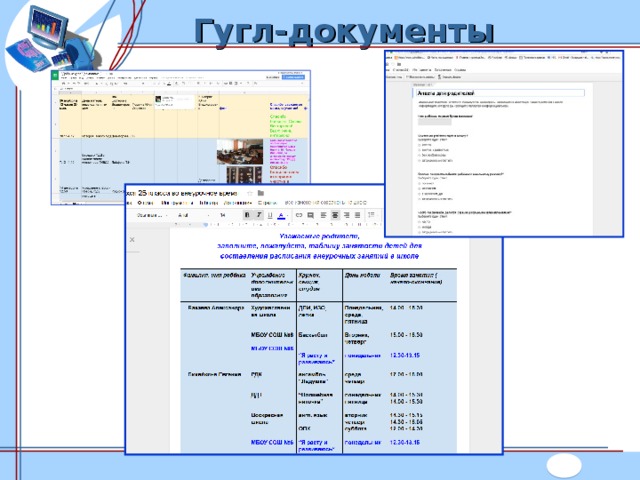Click the '15.00 - 16.30' time cell
Viewport: 640px width, 480px height.
406,335
